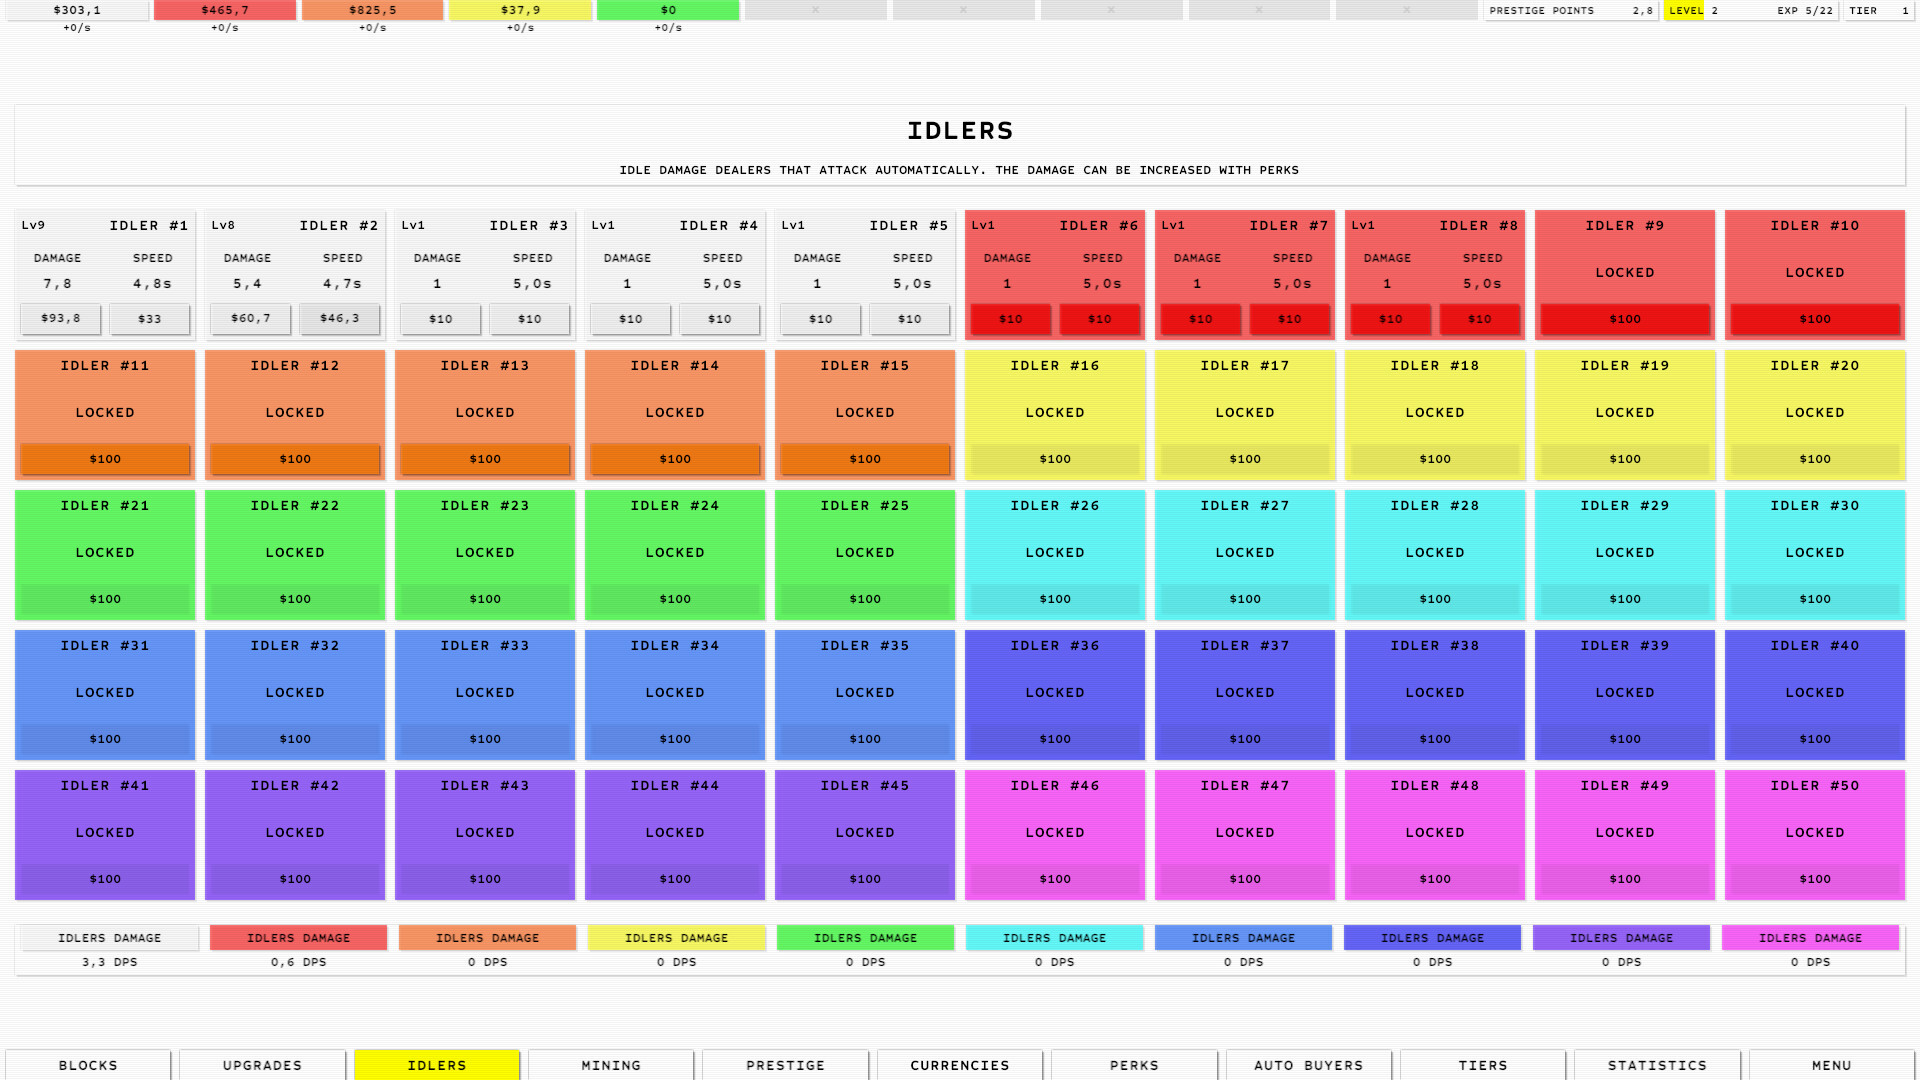
Task: Unlock Idler #26 for $100
Action: pos(1054,599)
